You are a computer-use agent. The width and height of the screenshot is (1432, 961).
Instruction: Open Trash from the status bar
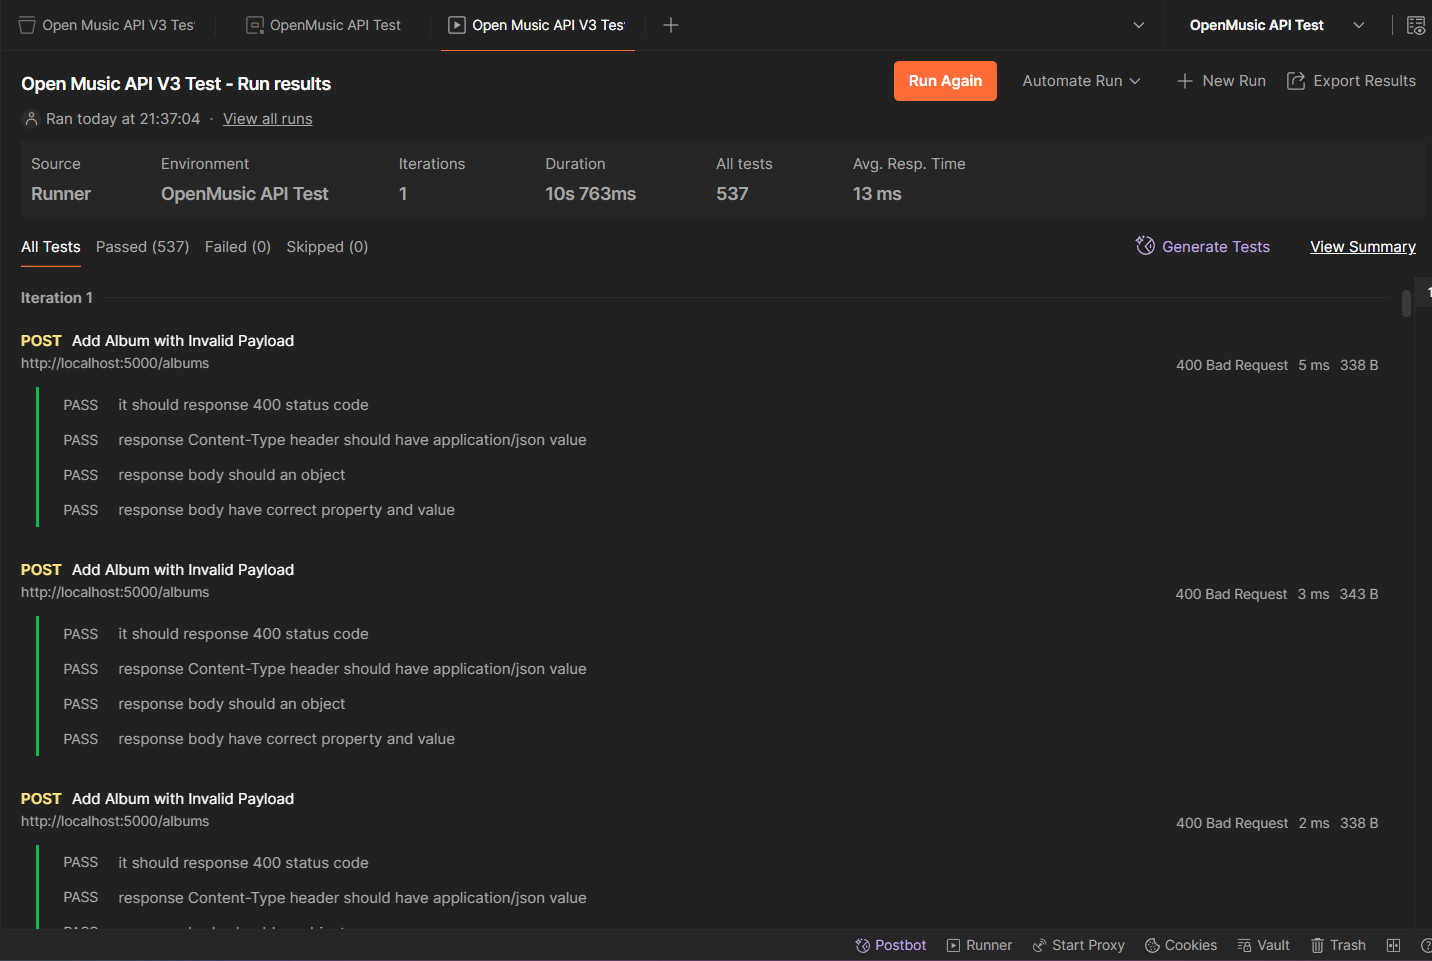(x=1338, y=945)
